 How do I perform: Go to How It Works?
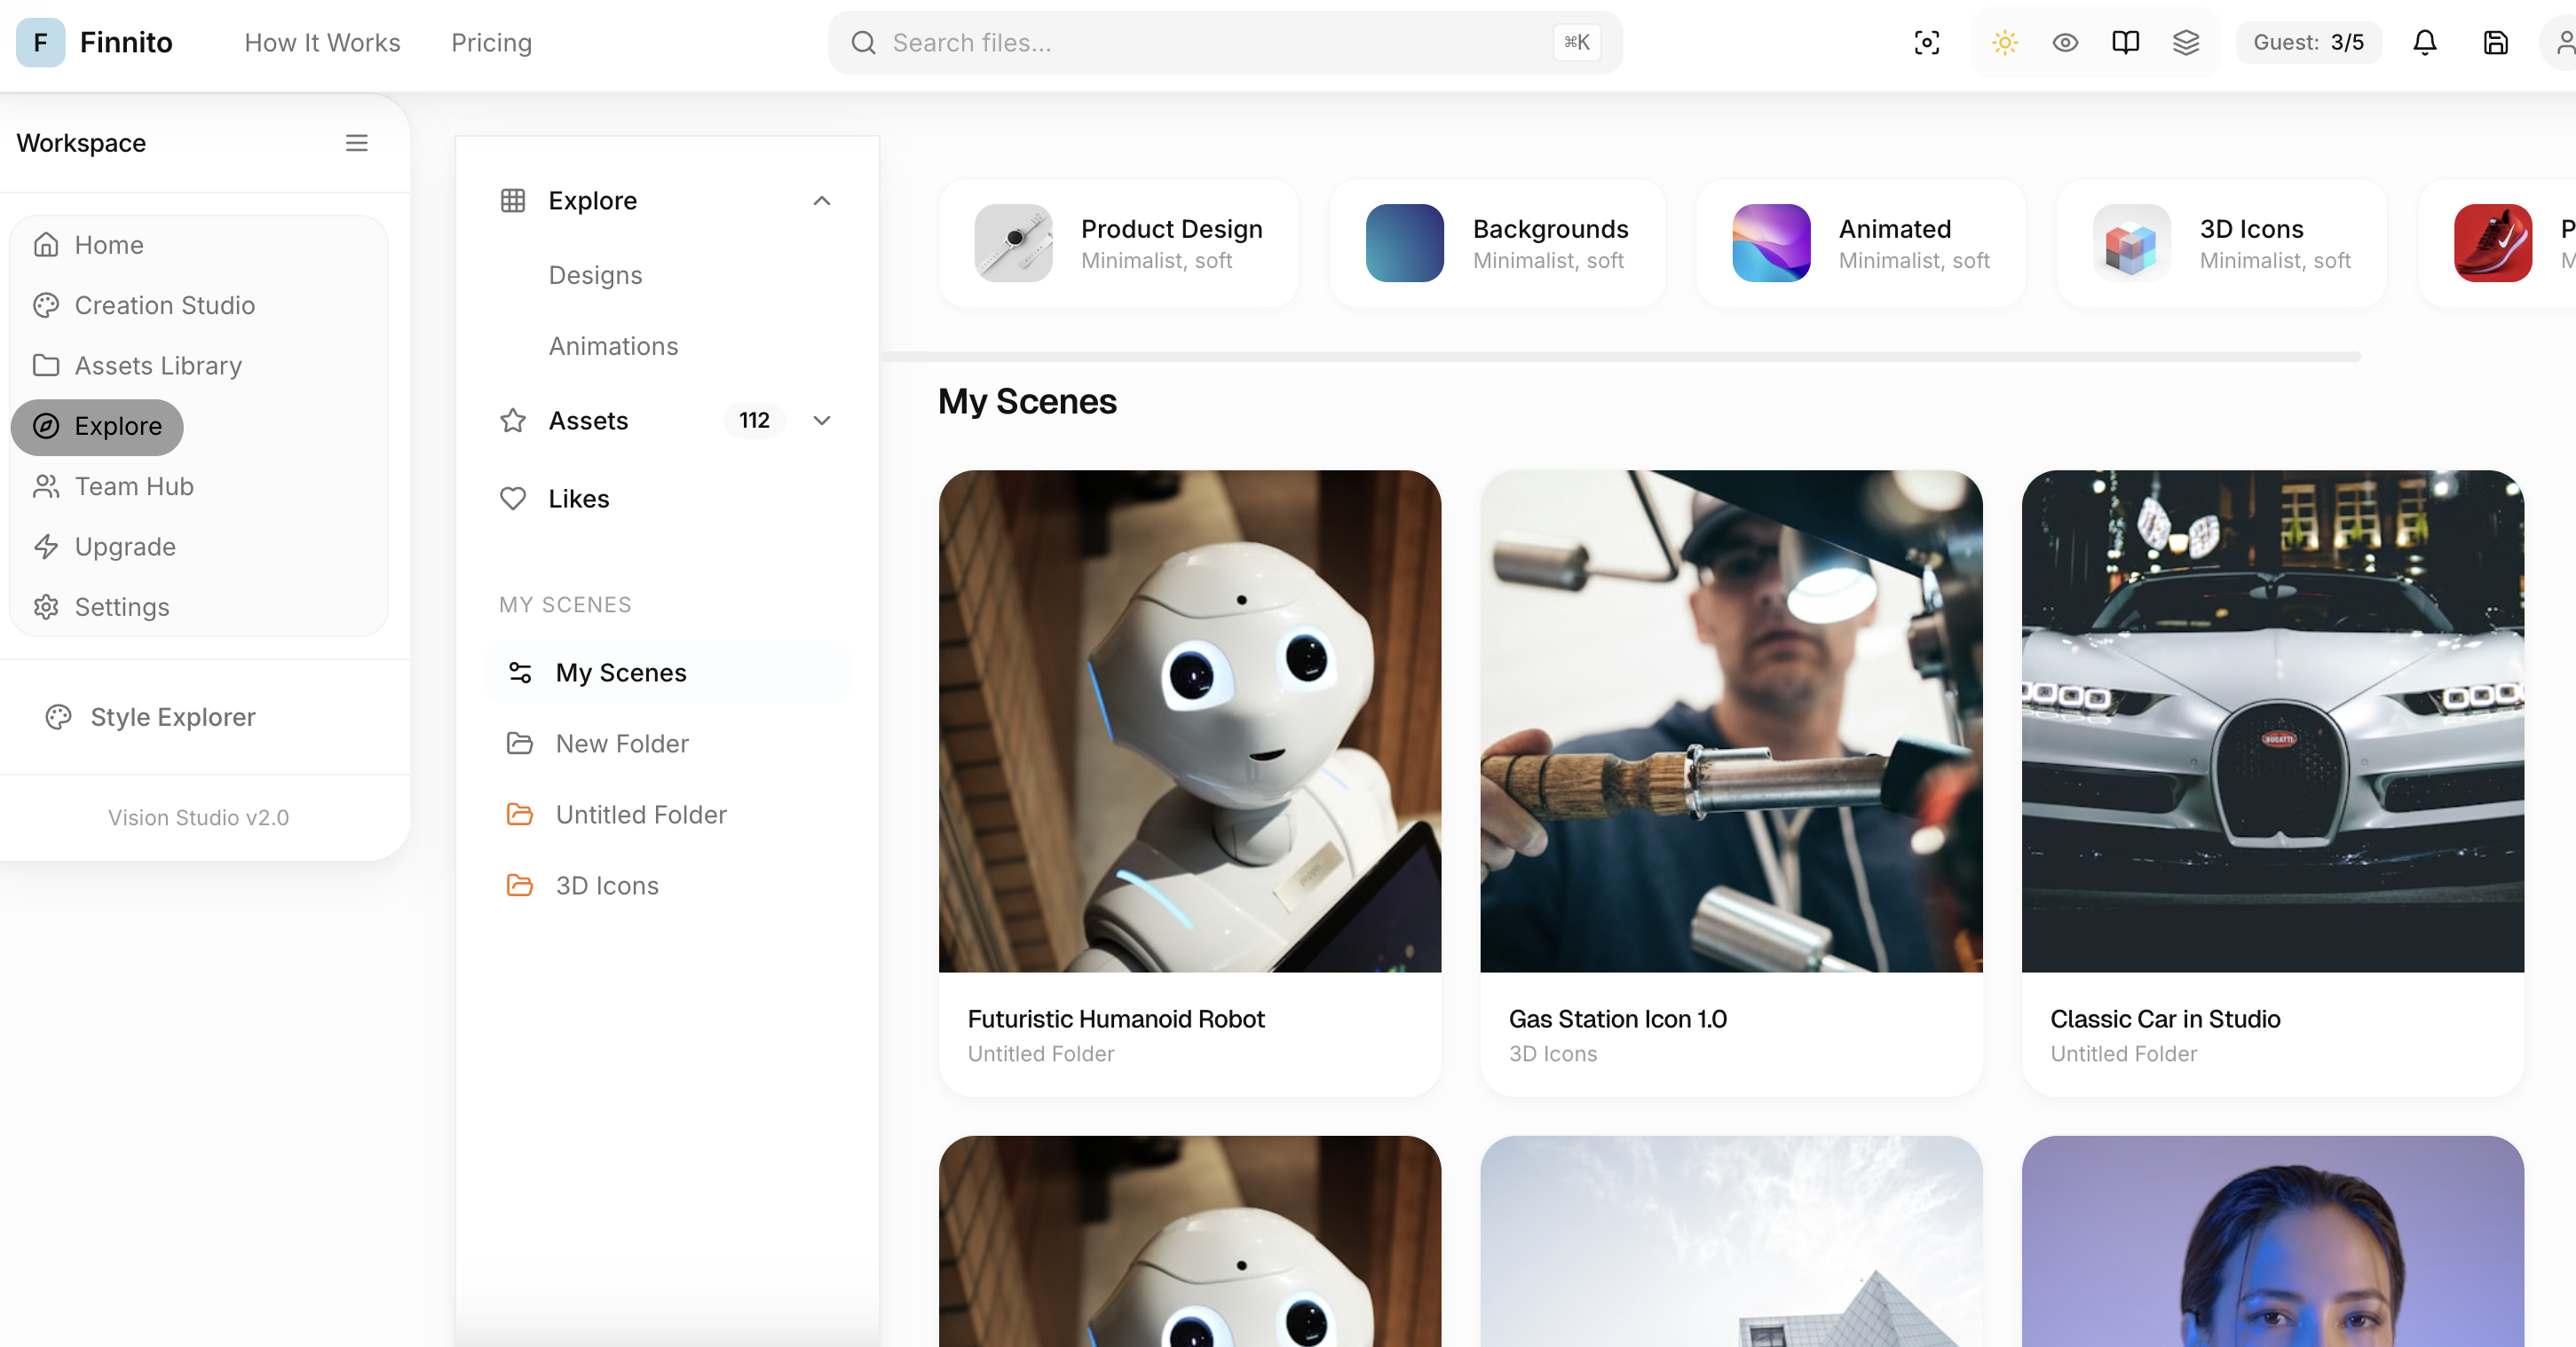(x=322, y=42)
